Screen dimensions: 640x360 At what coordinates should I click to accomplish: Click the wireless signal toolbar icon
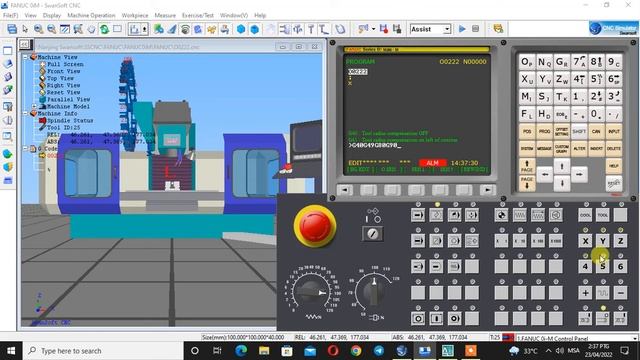point(185,29)
